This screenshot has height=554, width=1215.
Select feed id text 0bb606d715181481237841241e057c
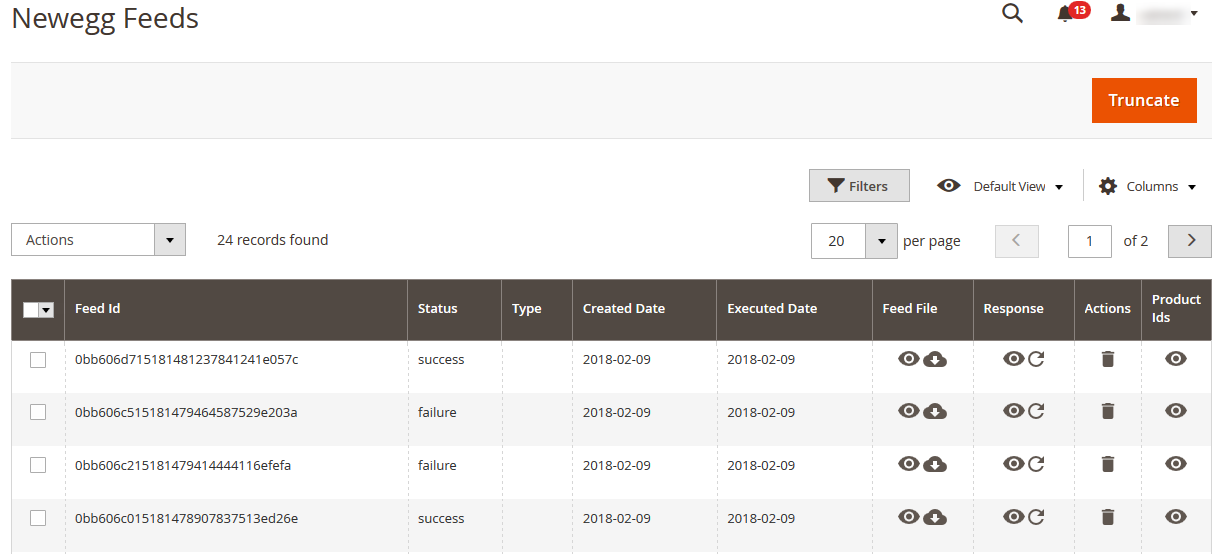pyautogui.click(x=186, y=359)
